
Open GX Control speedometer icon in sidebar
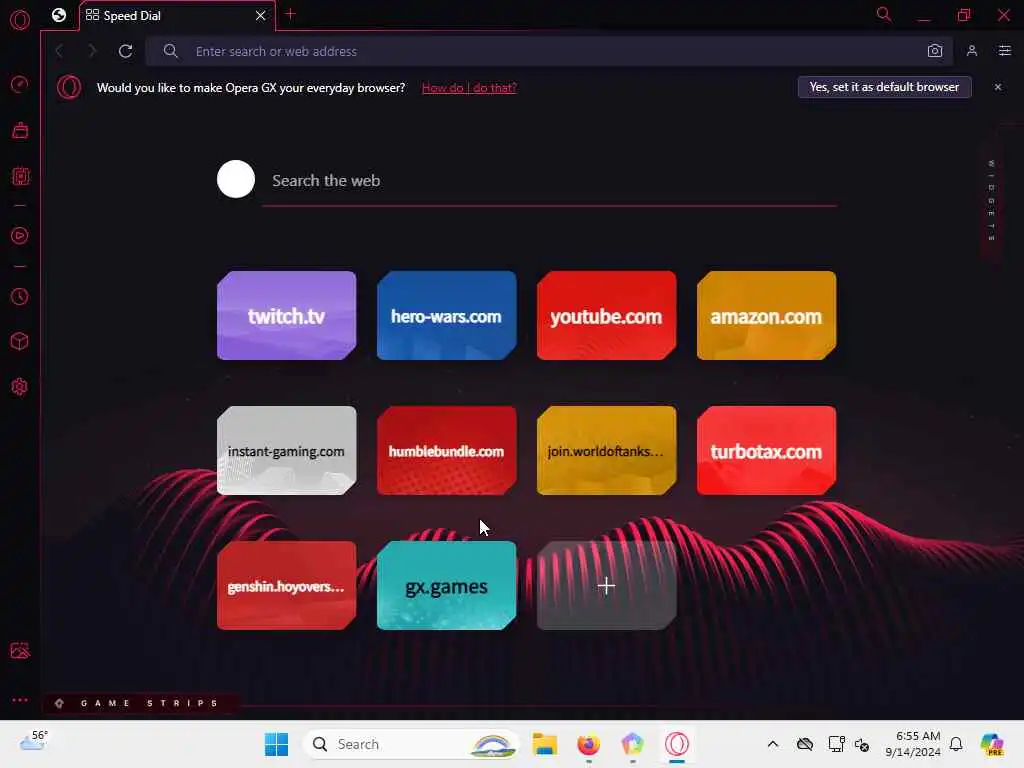20,85
